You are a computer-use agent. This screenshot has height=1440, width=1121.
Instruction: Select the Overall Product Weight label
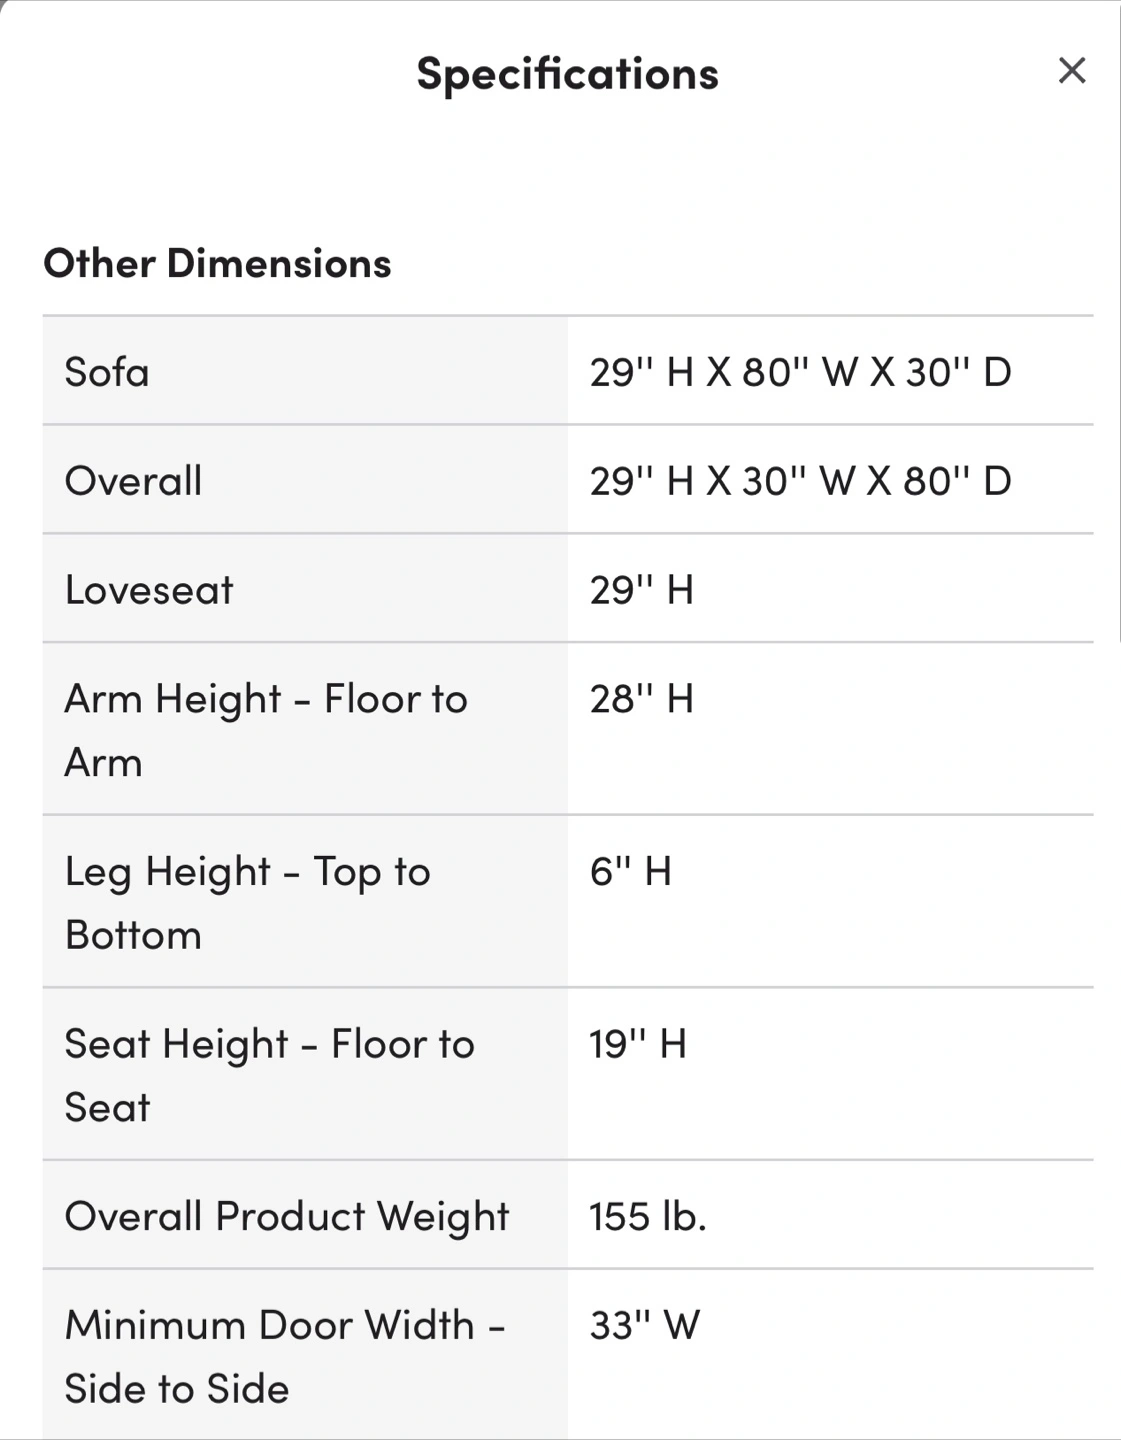click(x=287, y=1216)
